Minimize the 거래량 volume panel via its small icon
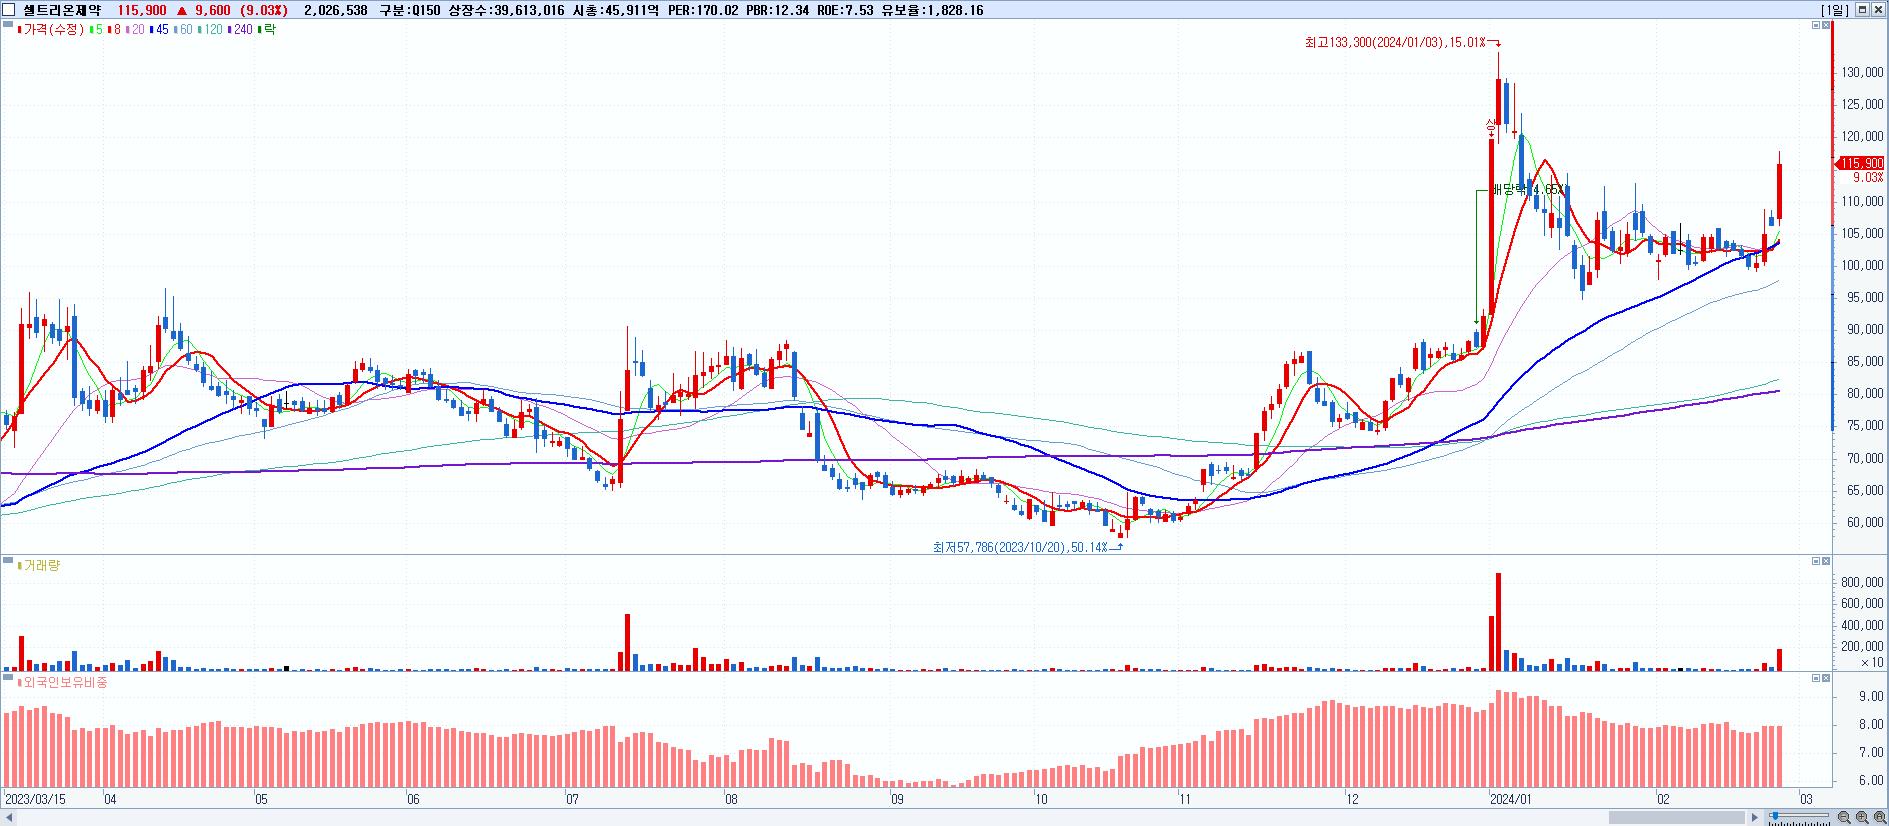Viewport: 1889px width, 826px height. [1816, 561]
